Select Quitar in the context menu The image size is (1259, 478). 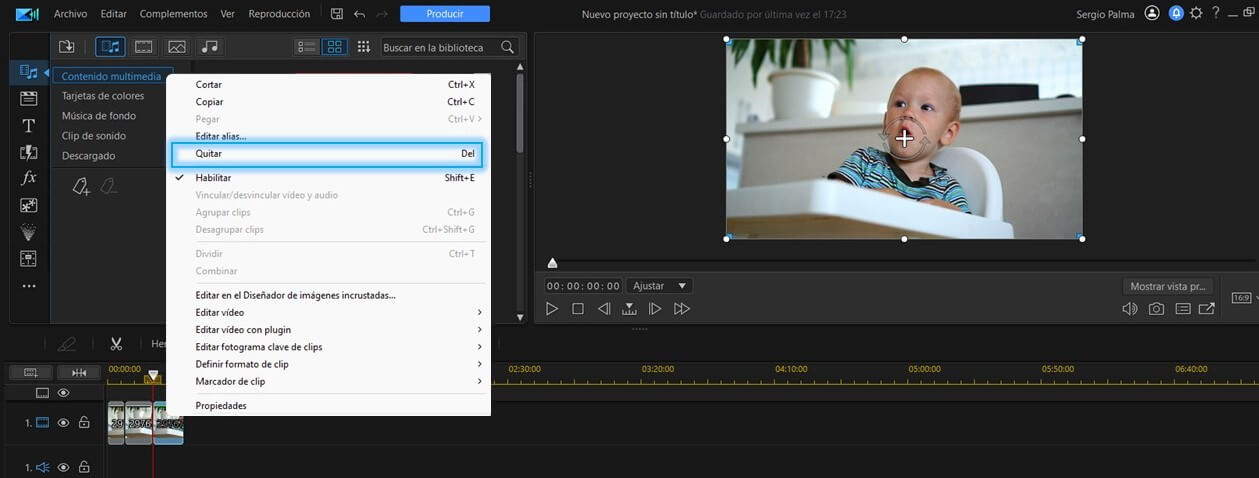[x=328, y=154]
